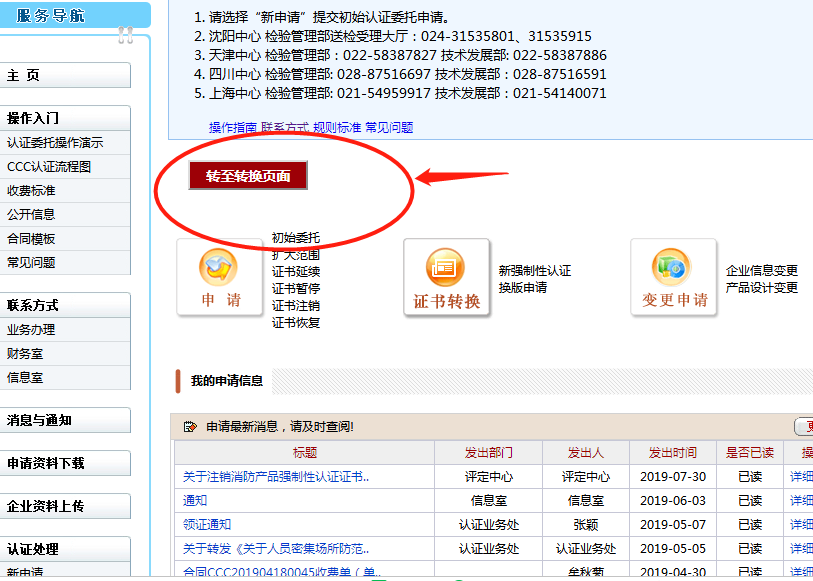This screenshot has width=813, height=581.
Task: Click the notepad icon beside 申请最新消息
Action: [x=190, y=427]
